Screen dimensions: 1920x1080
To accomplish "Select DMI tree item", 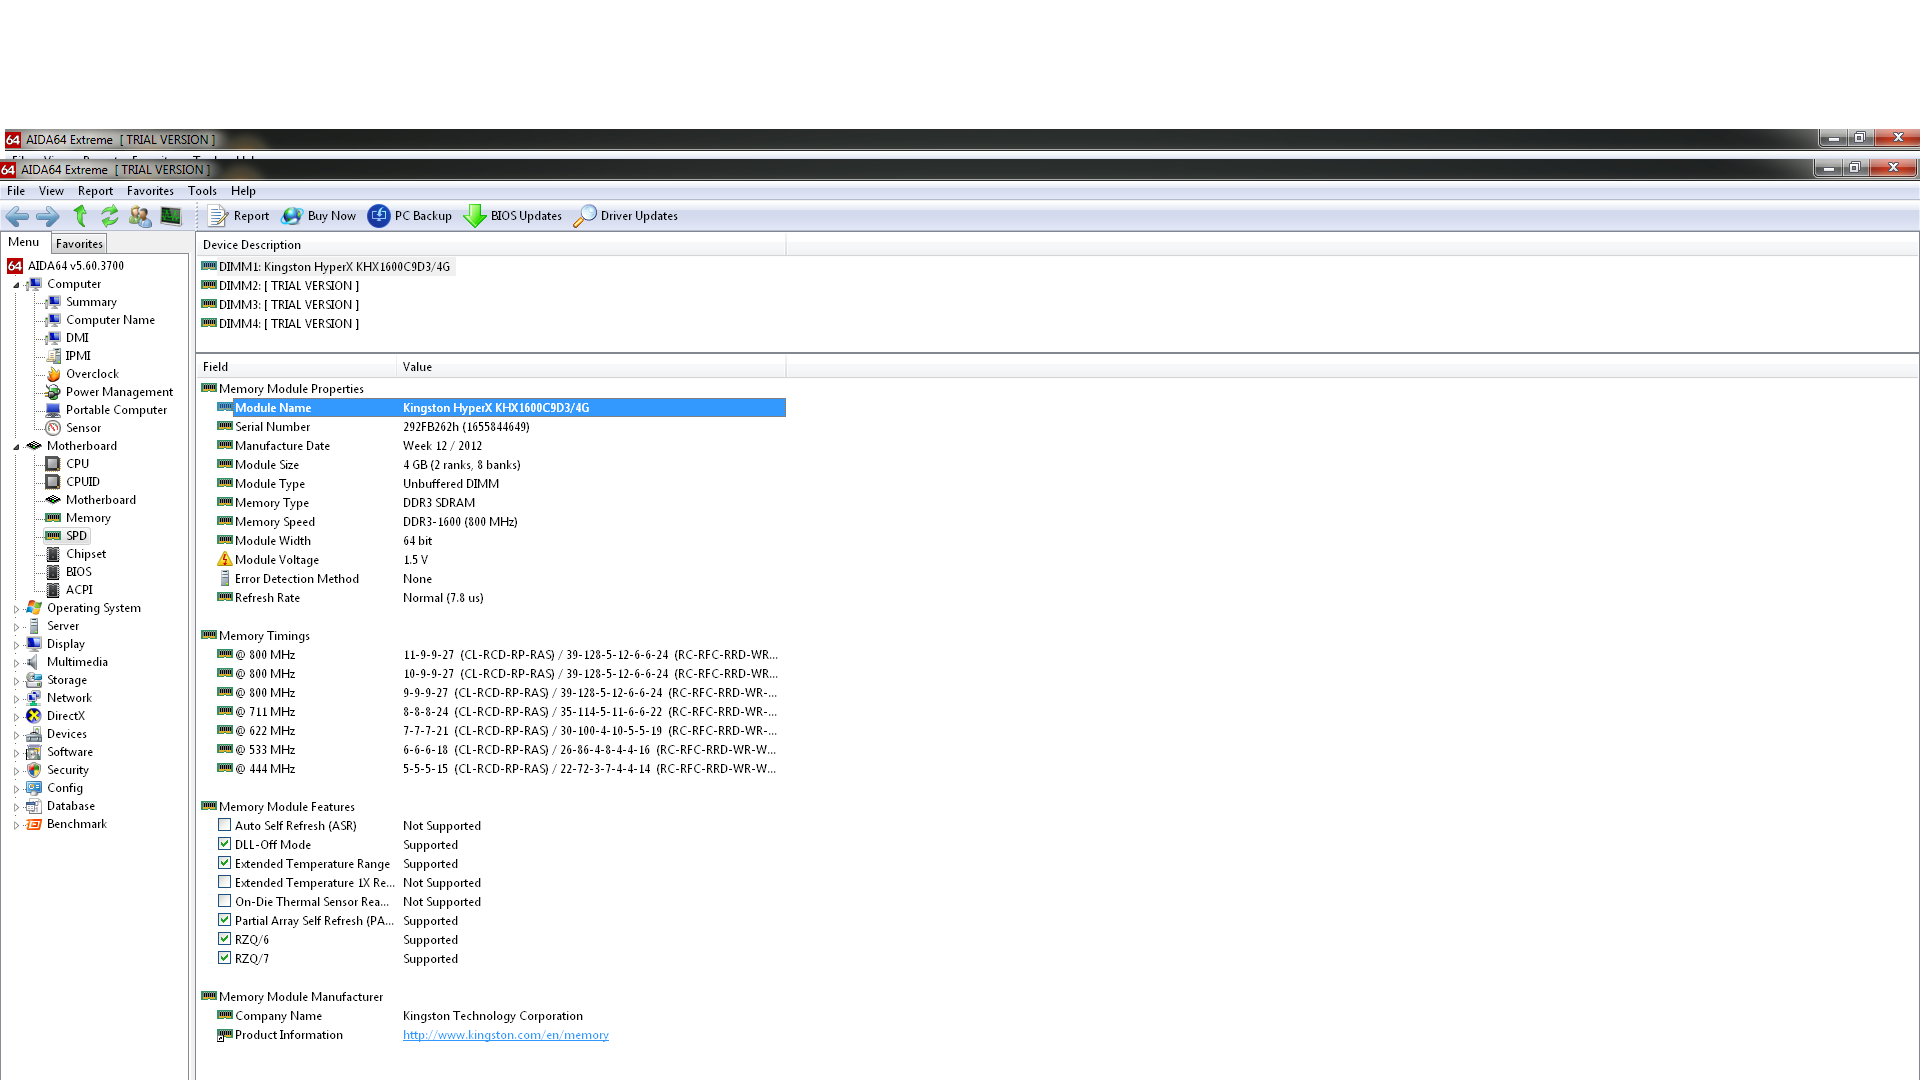I will tap(77, 338).
